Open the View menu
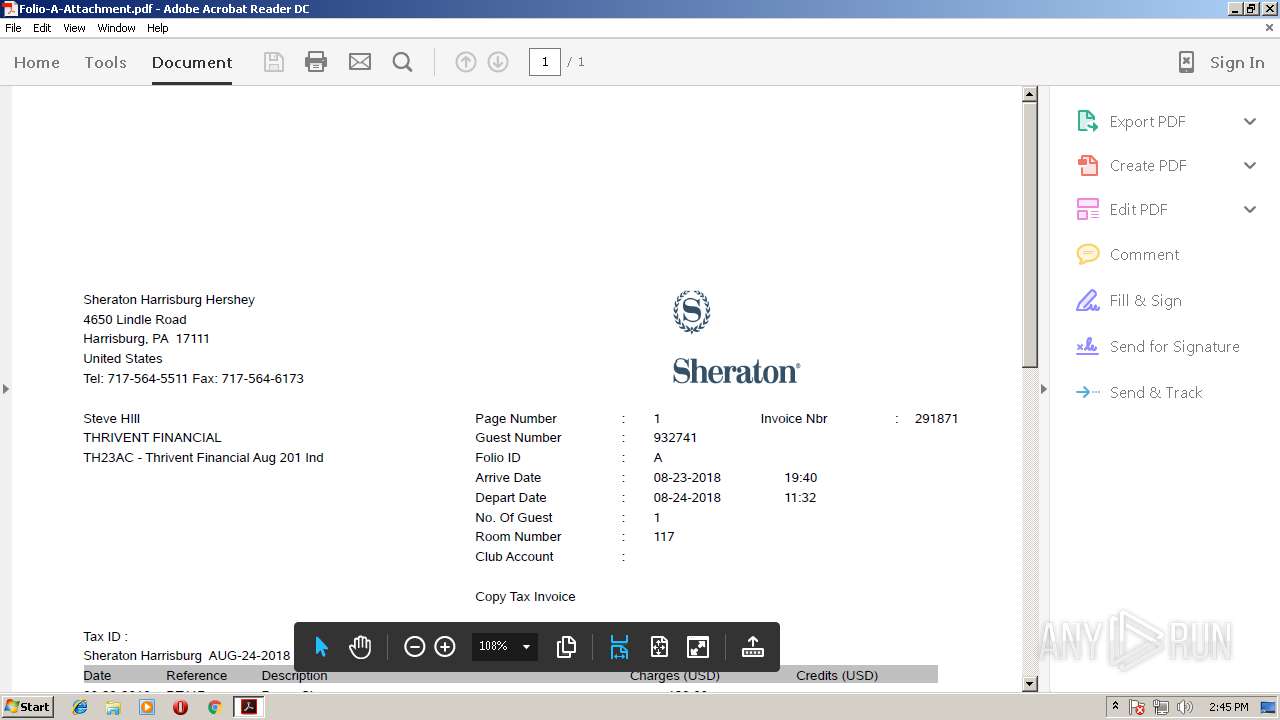 pyautogui.click(x=75, y=28)
